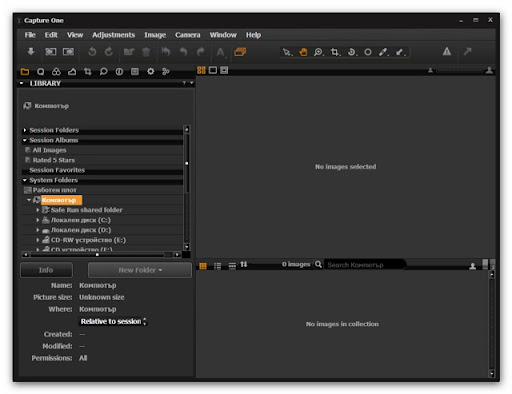Click the orange Variants stack icon

coord(240,52)
